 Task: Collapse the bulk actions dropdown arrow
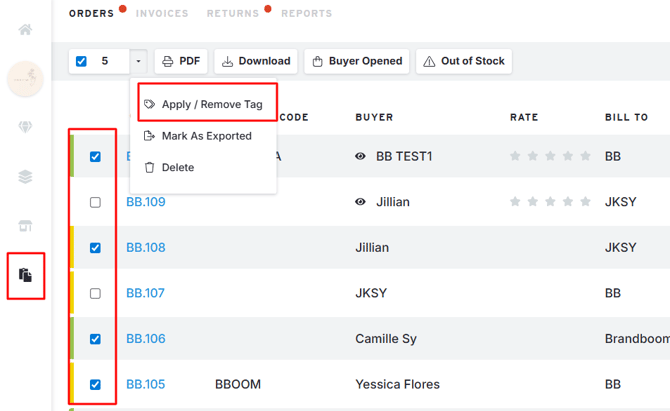tap(138, 61)
